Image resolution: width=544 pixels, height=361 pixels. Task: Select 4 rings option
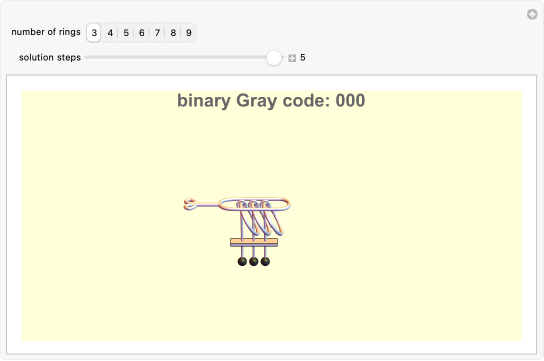(x=110, y=33)
